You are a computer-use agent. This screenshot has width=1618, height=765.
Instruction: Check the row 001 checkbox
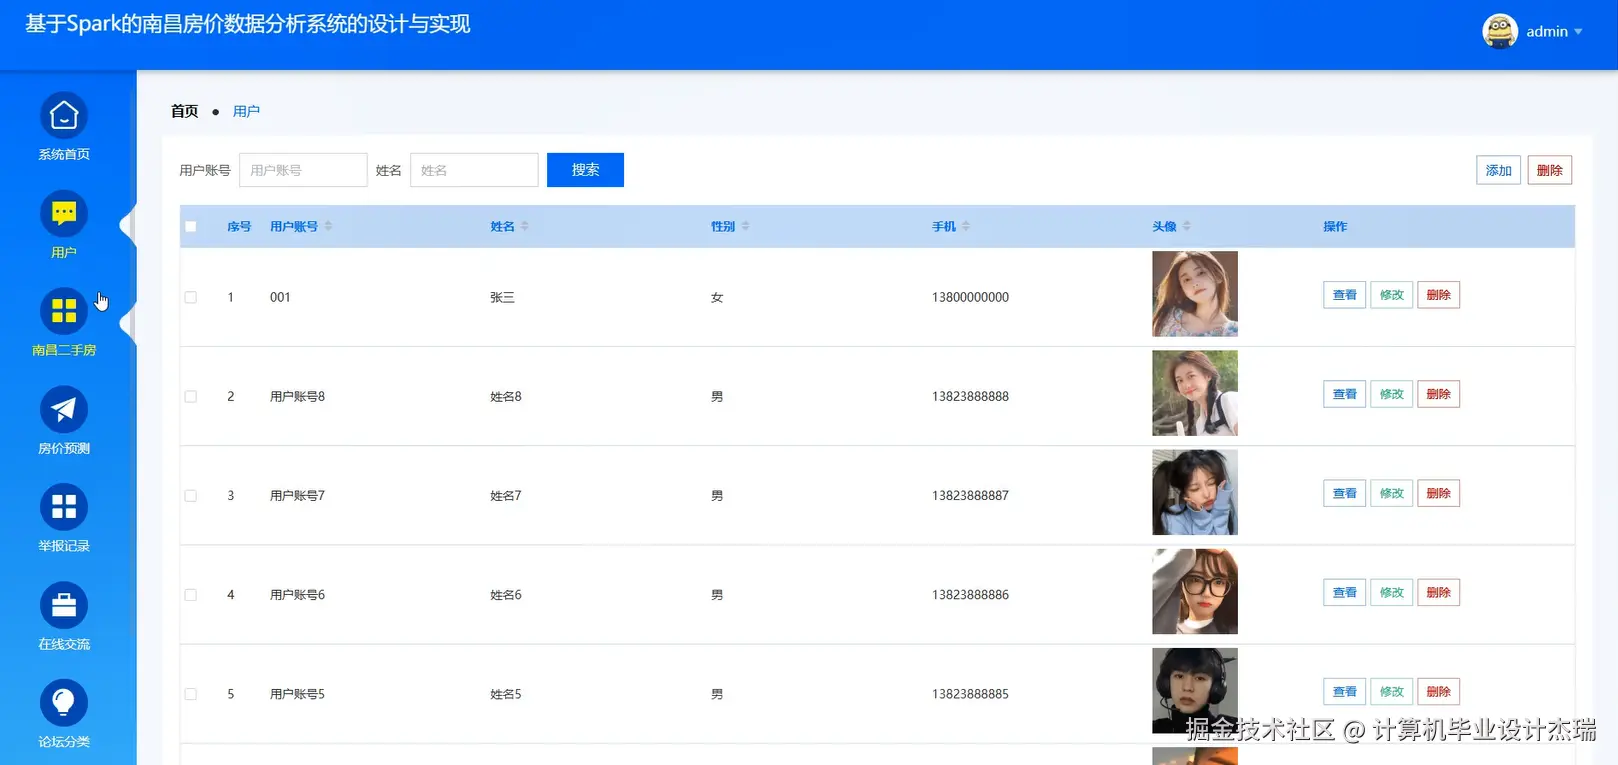pos(191,297)
